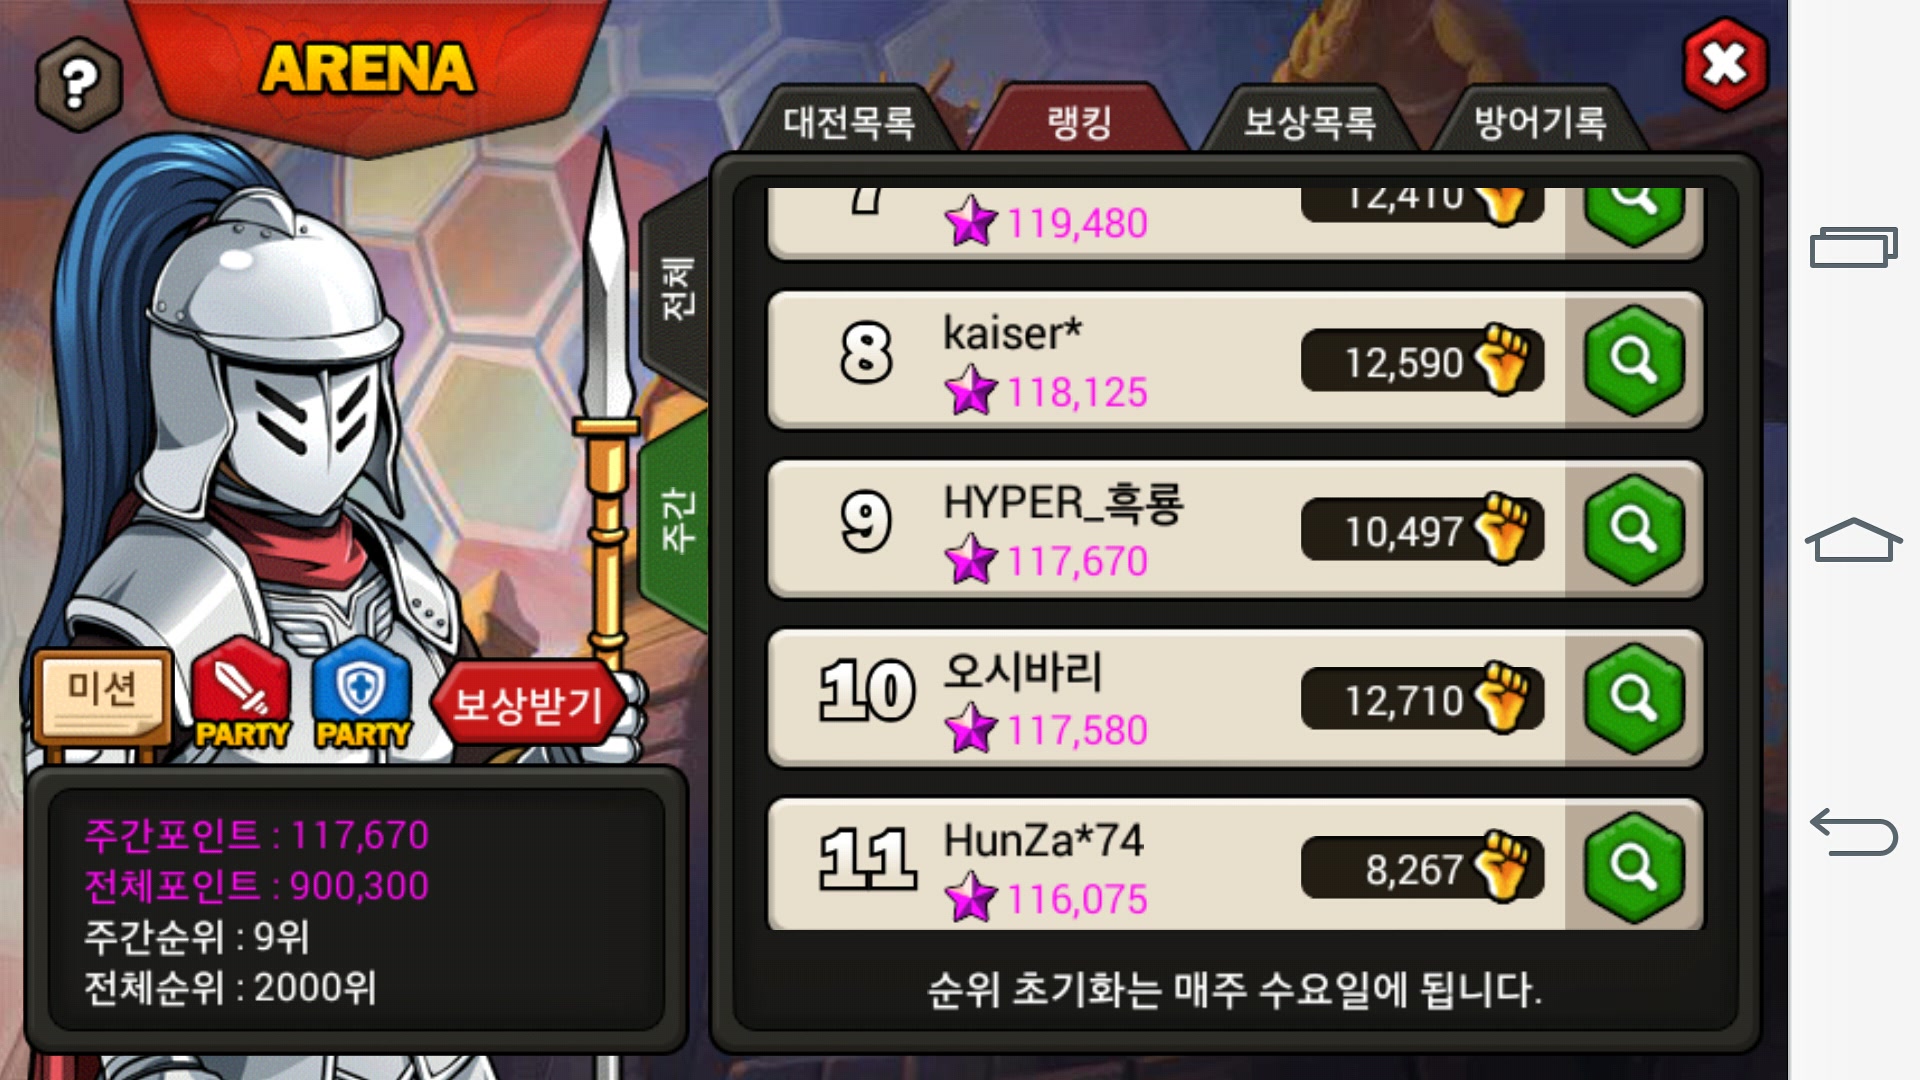Open the 방어기록 tab

pos(1540,122)
